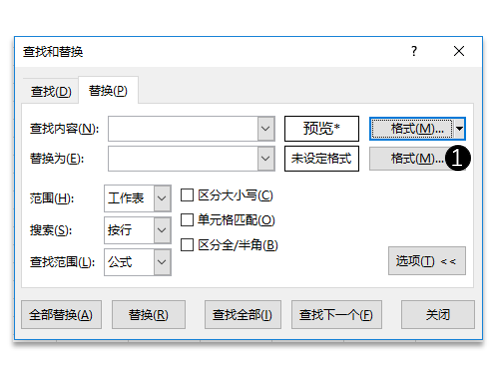Expand the 查找内容(N) history dropdown
499x378 pixels.
tap(266, 129)
